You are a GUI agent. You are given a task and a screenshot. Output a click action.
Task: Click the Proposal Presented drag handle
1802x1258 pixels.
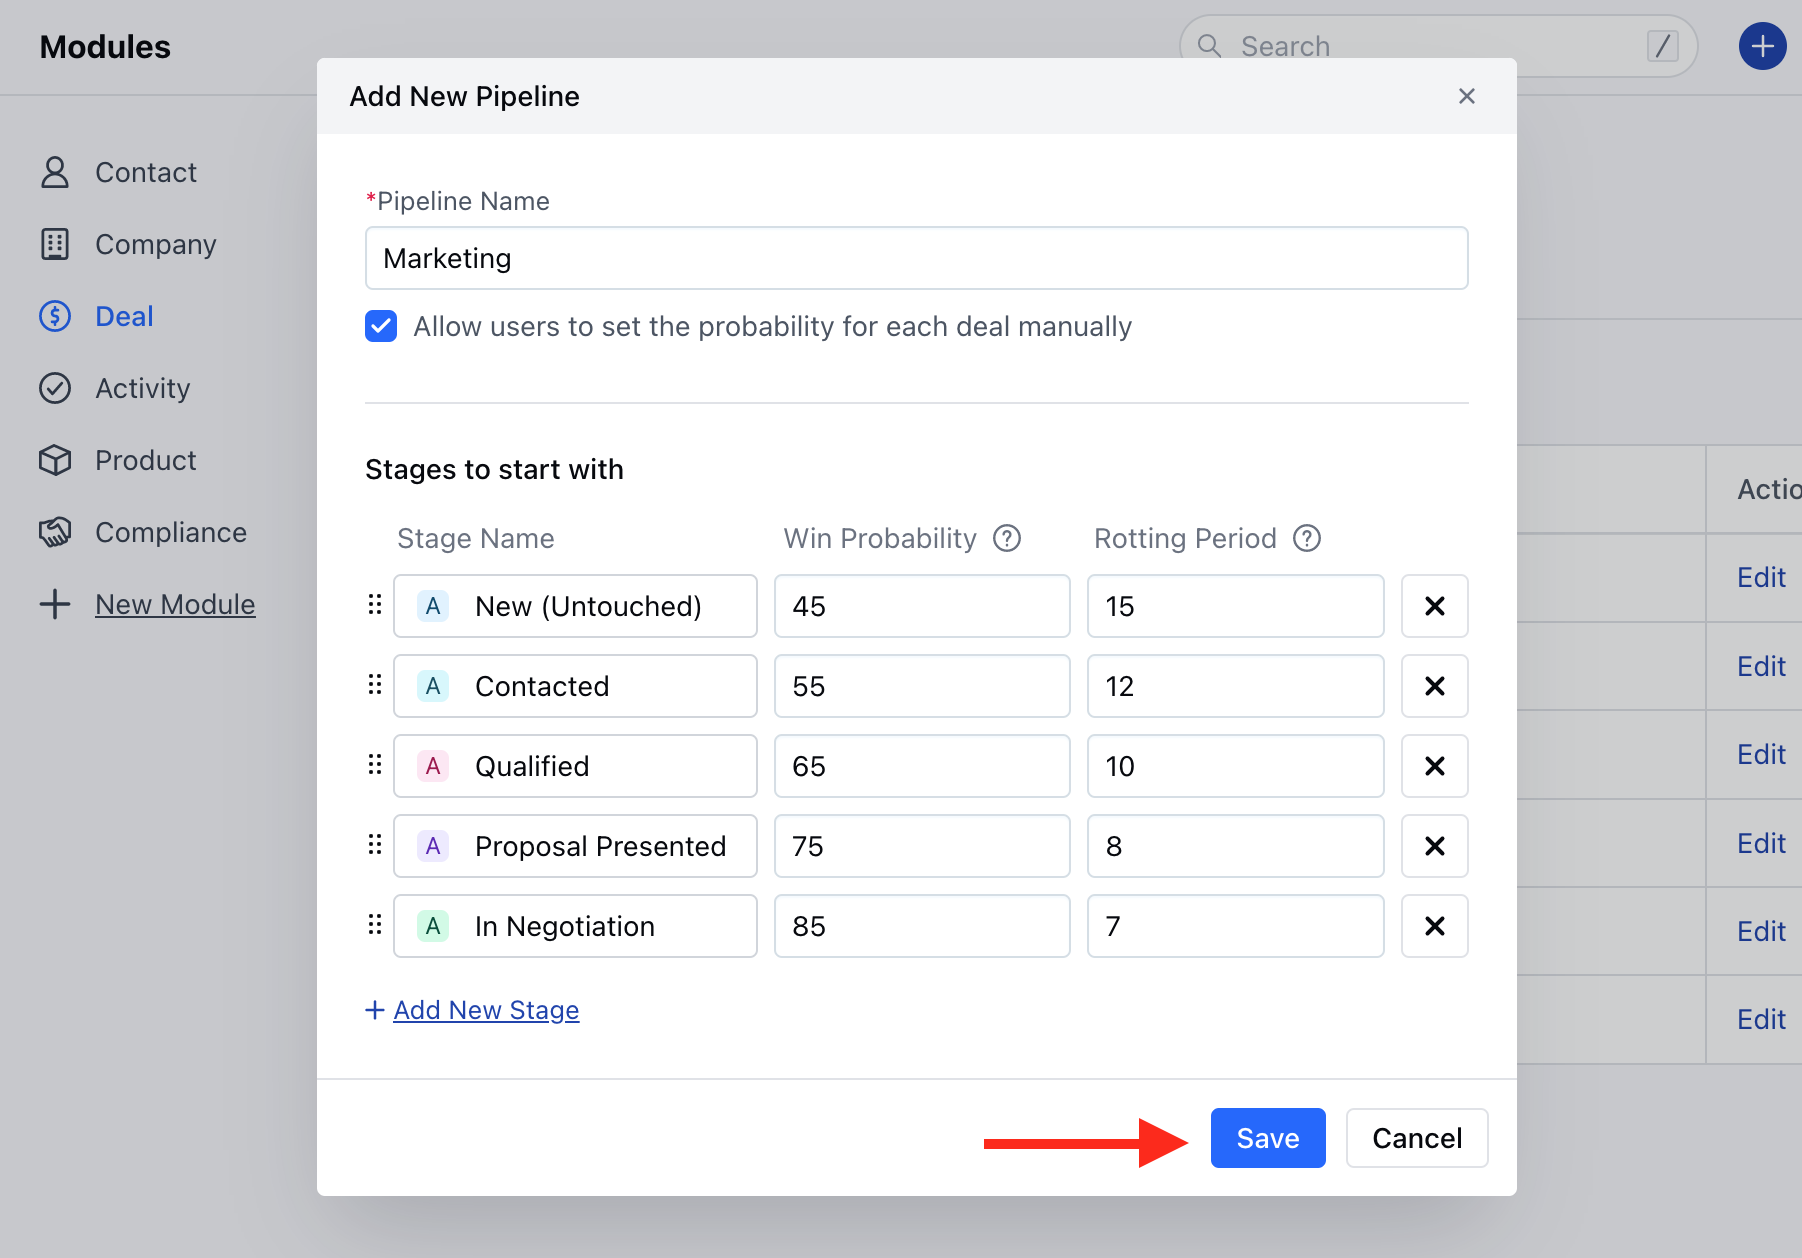point(375,845)
